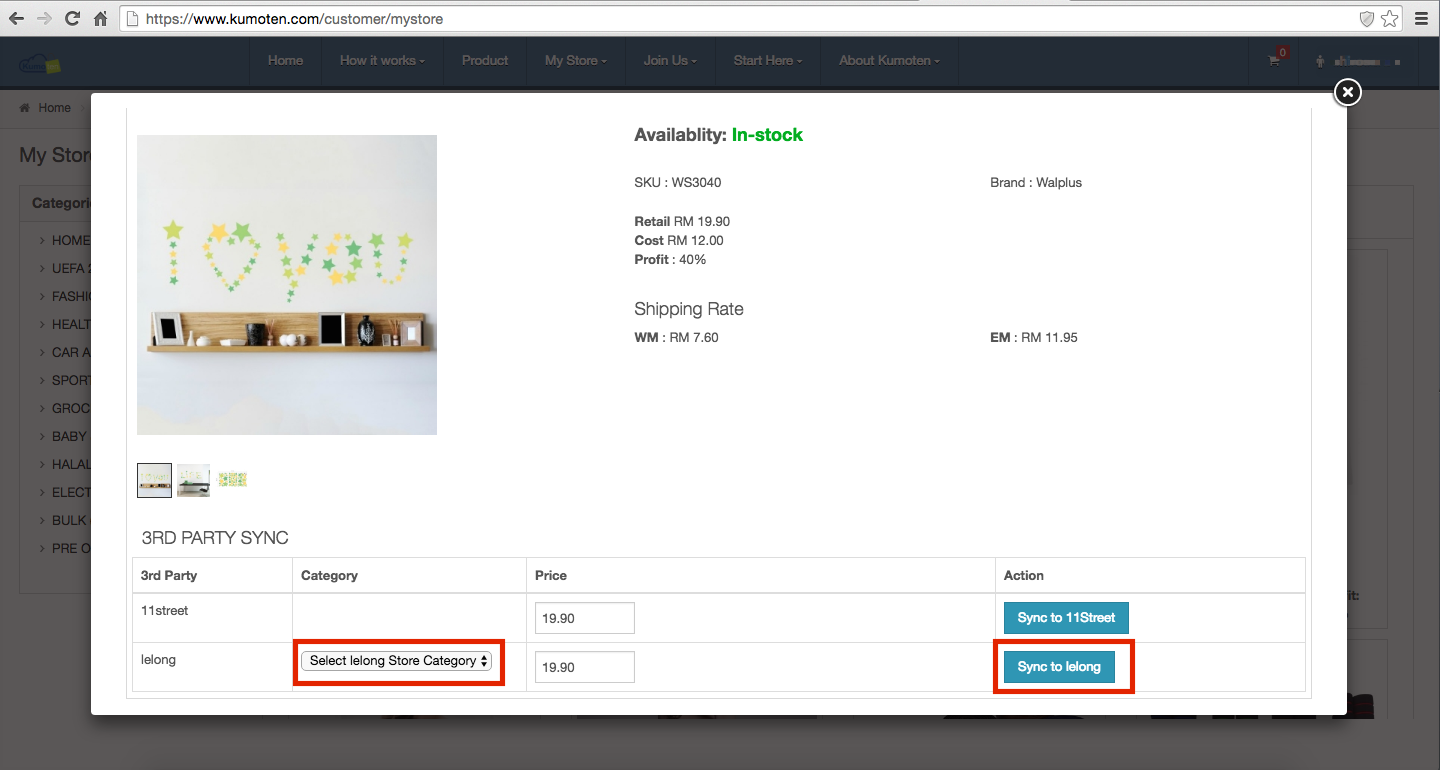The width and height of the screenshot is (1440, 770).
Task: Focus the address bar URL
Action: 740,19
